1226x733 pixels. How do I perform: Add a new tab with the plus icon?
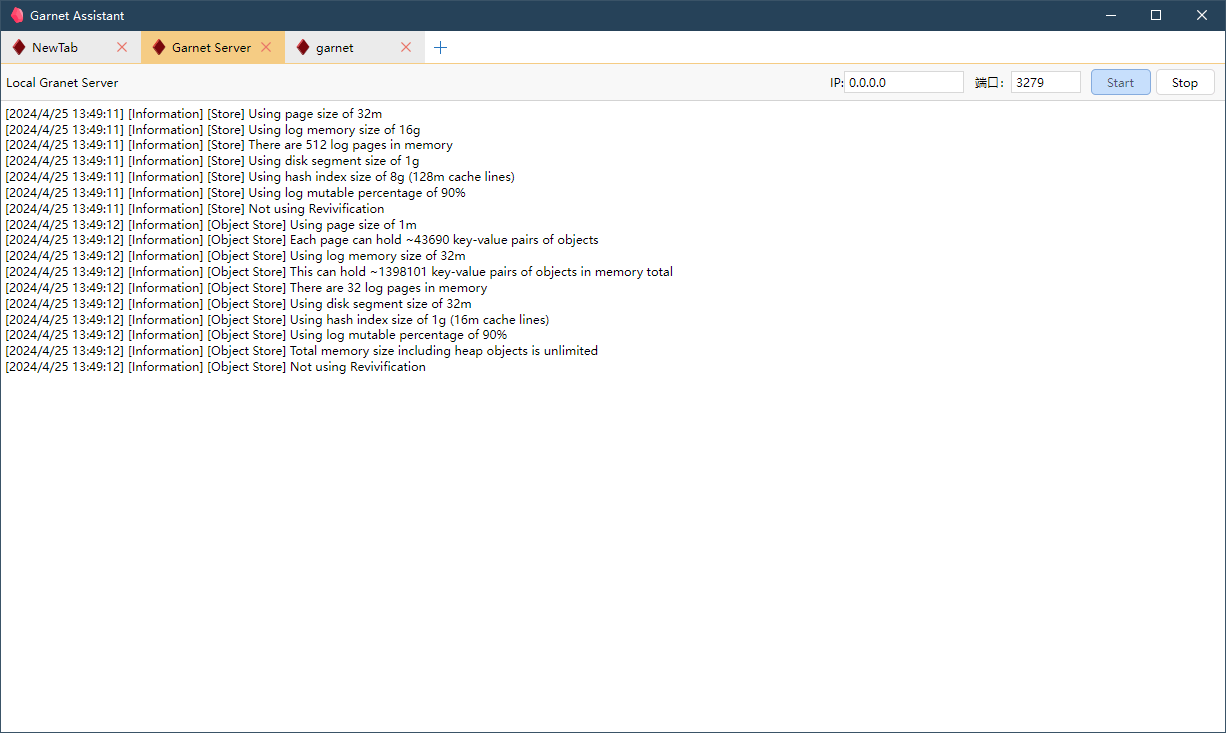tap(440, 47)
